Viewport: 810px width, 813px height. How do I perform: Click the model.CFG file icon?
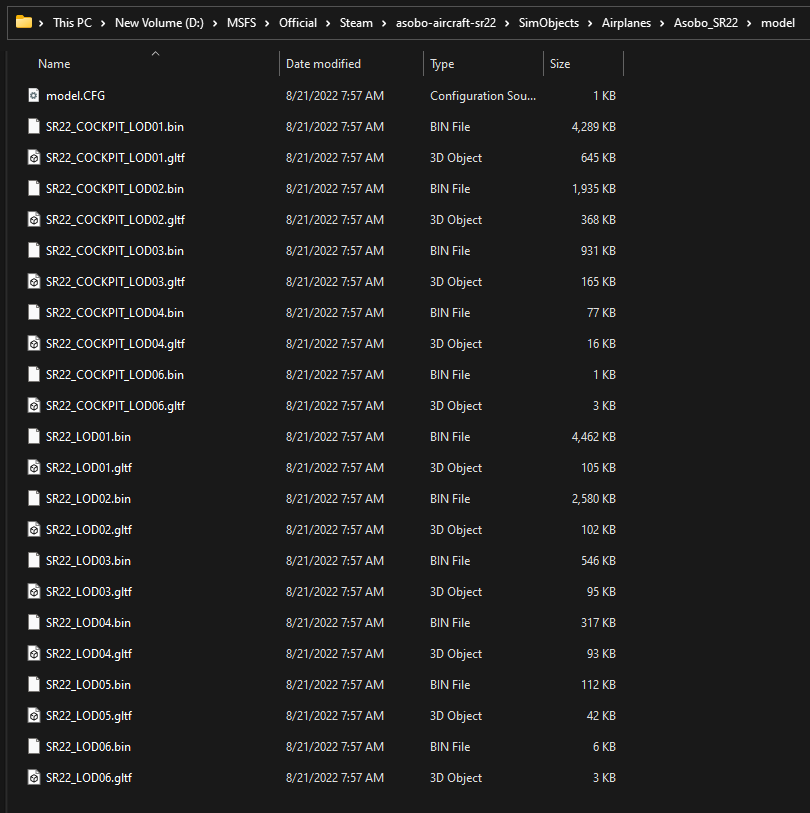coord(33,96)
